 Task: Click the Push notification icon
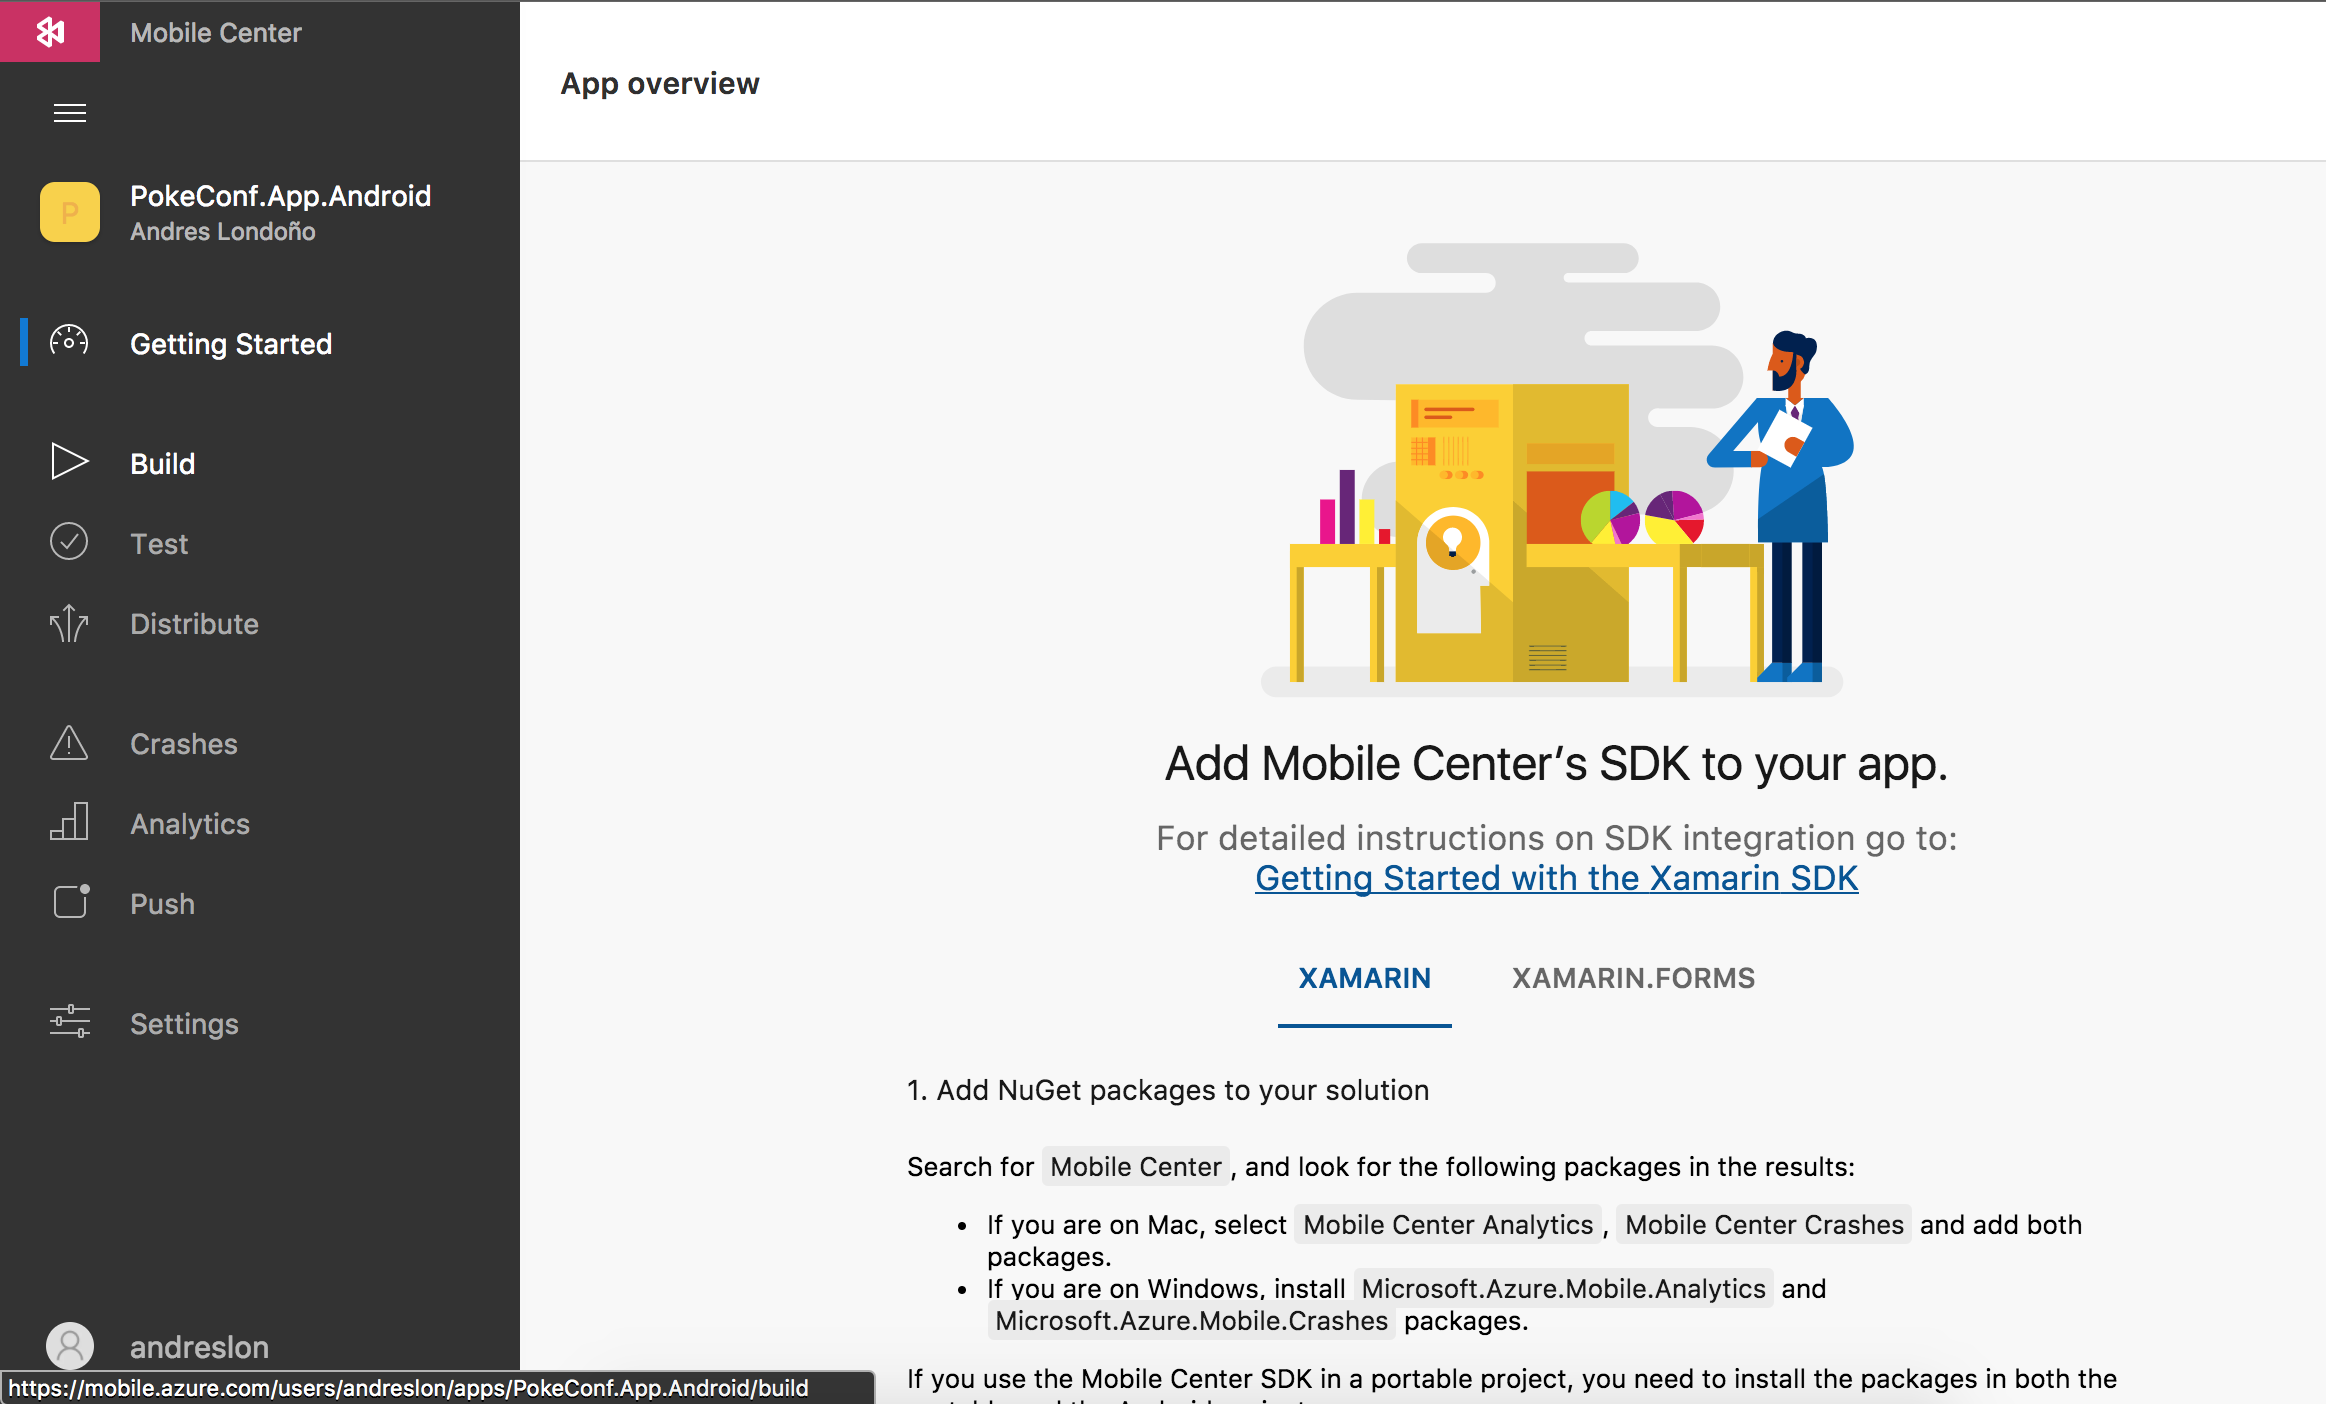tap(70, 902)
